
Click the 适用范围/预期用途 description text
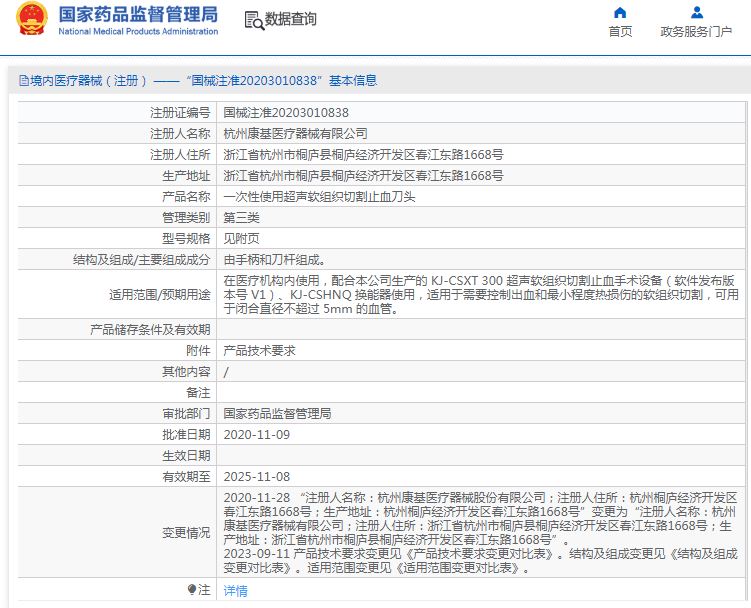[x=481, y=295]
